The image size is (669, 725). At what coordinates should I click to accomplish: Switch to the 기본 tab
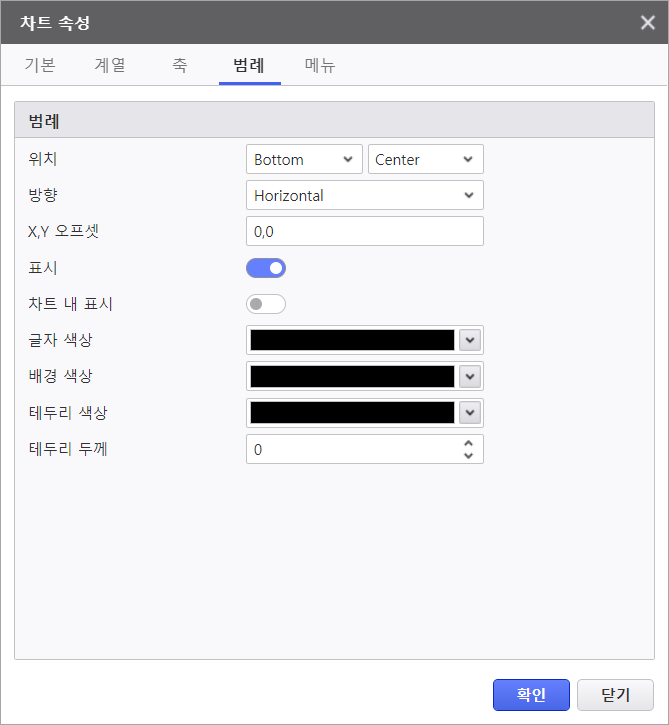coord(40,66)
